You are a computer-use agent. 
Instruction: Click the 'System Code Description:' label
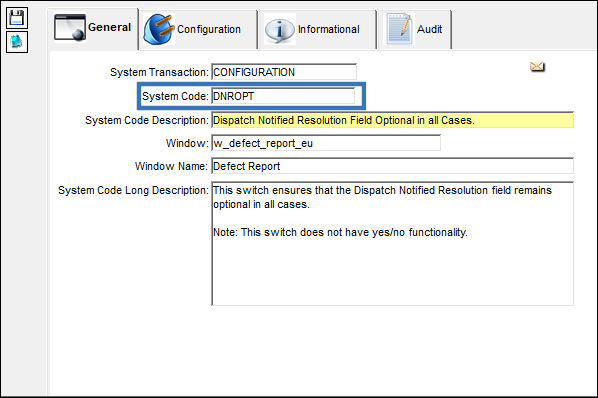click(x=147, y=120)
